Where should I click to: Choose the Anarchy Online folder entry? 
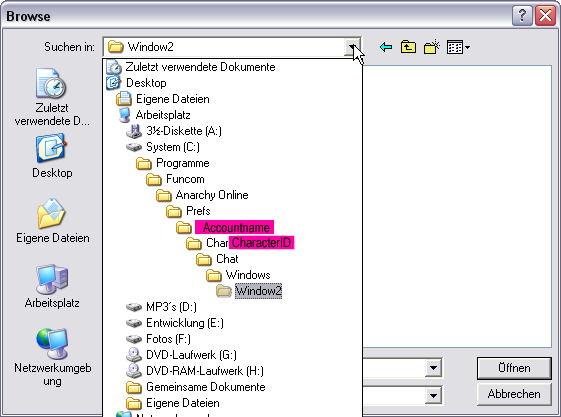(202, 195)
